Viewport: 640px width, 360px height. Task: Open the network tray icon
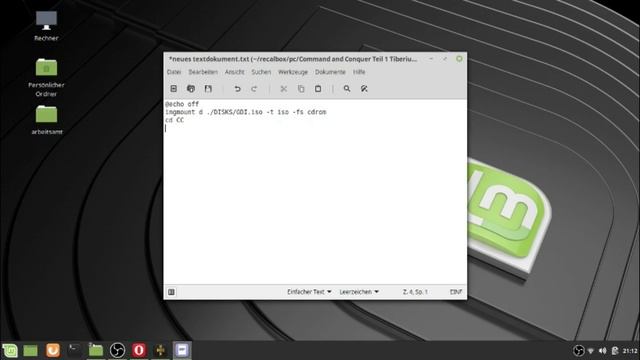point(591,351)
